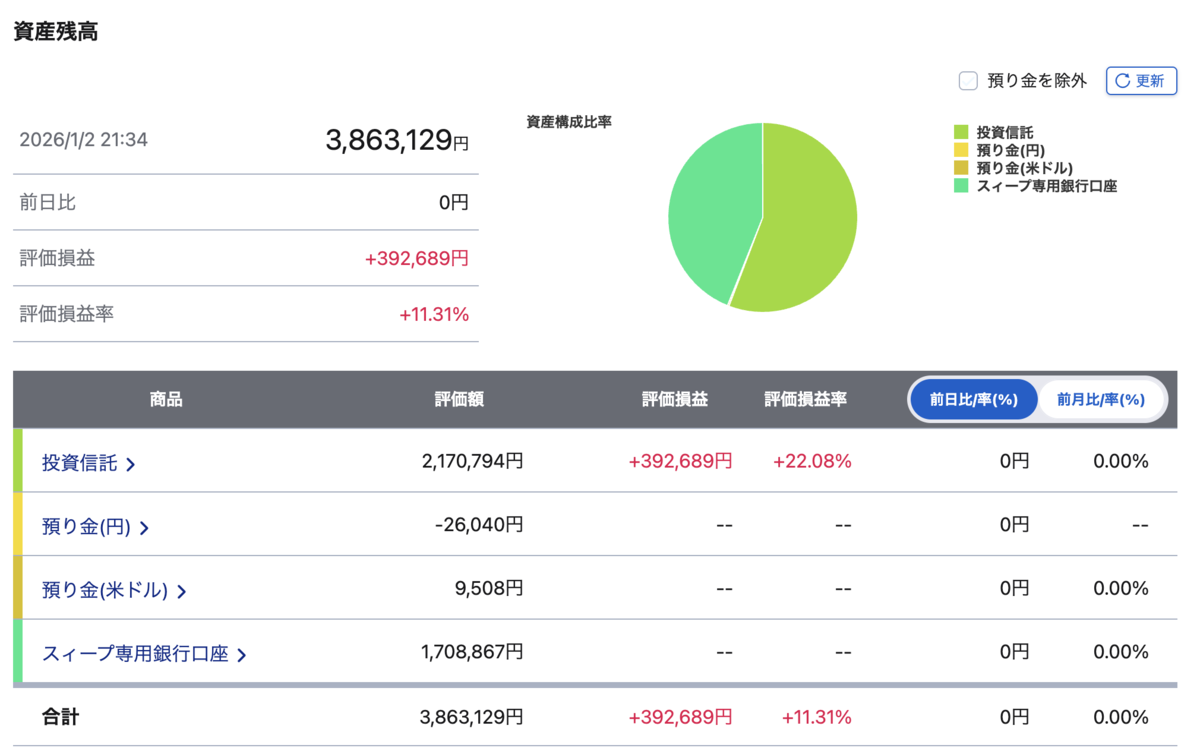Open the 投資信託 details link
Screen dimensions: 1200x751
click(x=80, y=463)
